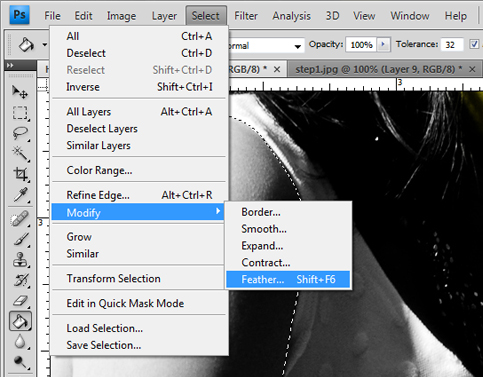Open the Edit menu
Viewport: 483px width, 377px height.
point(83,16)
